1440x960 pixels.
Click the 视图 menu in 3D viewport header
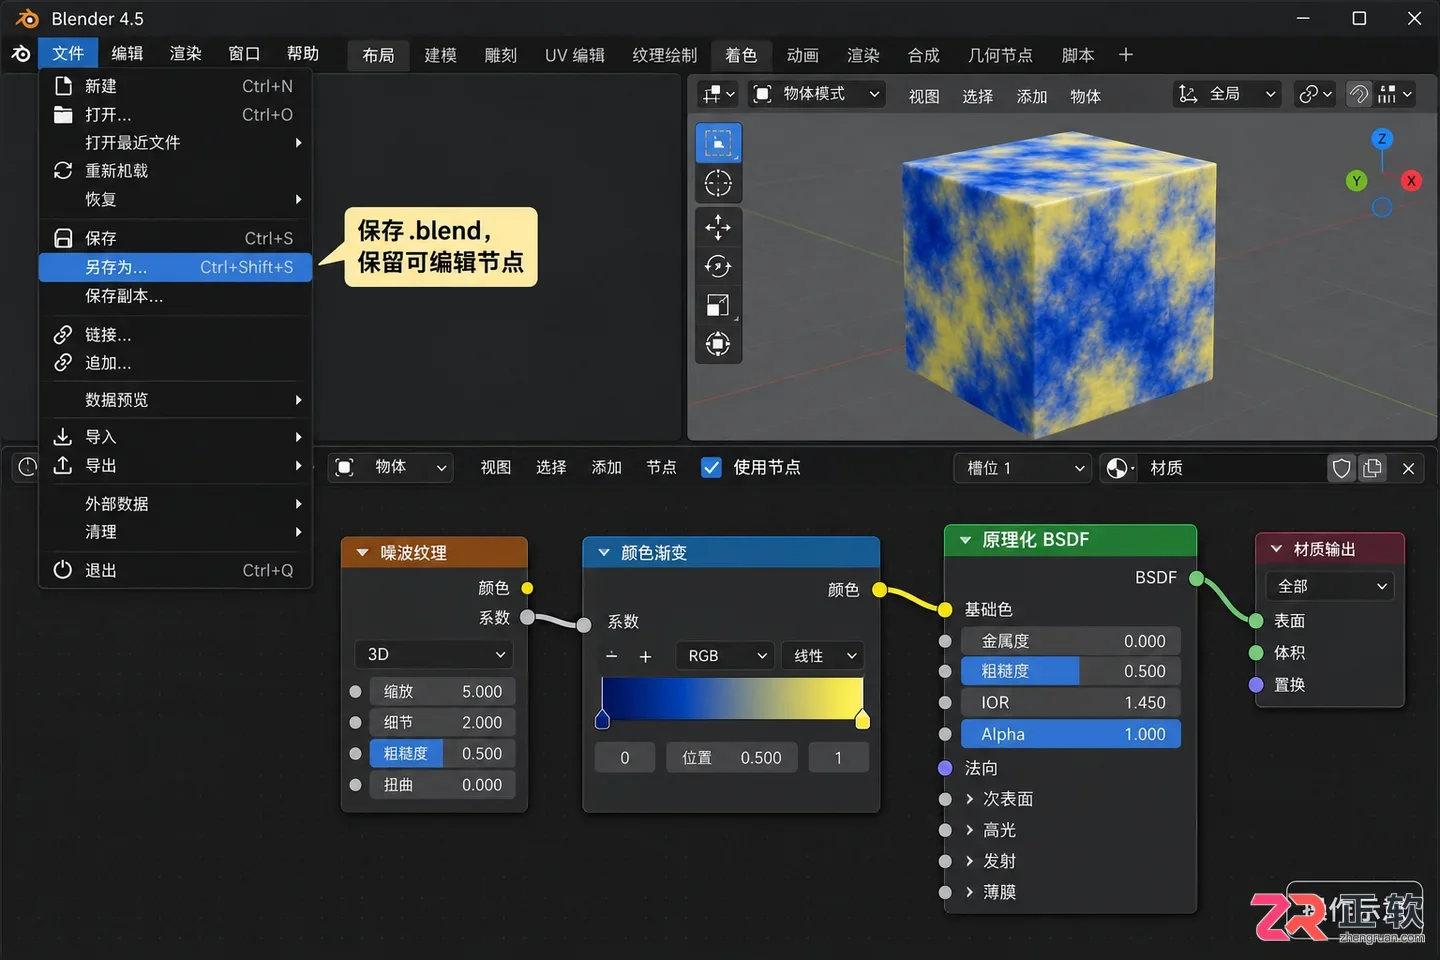[924, 96]
